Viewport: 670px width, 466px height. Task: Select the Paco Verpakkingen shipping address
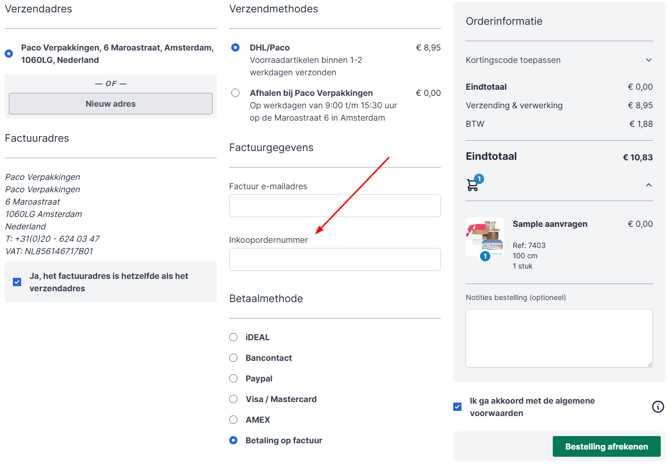coord(9,54)
